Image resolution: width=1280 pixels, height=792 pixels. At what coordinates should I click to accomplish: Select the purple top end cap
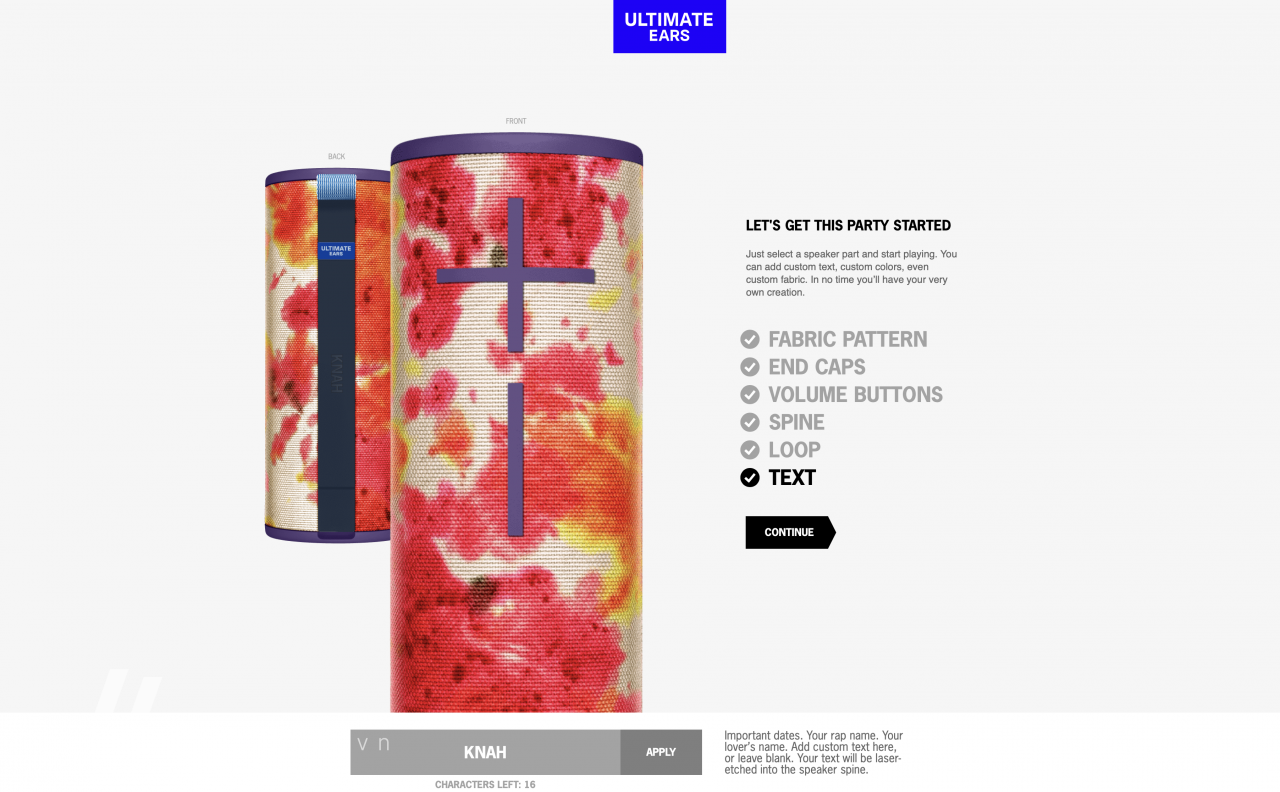(516, 151)
